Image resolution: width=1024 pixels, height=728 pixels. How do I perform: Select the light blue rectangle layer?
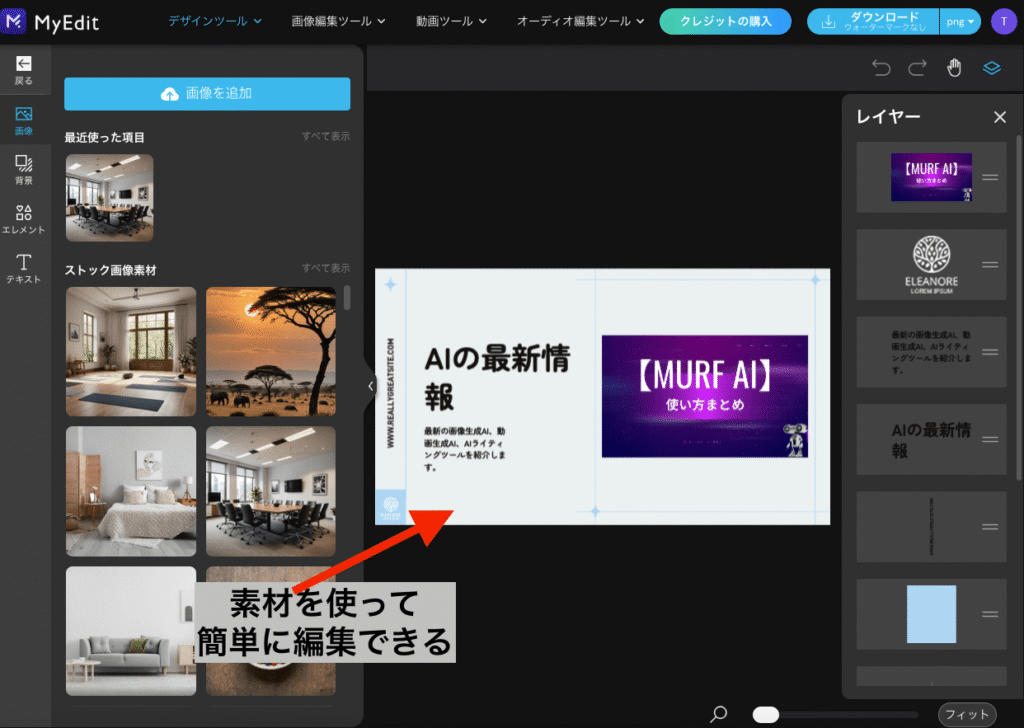[931, 614]
